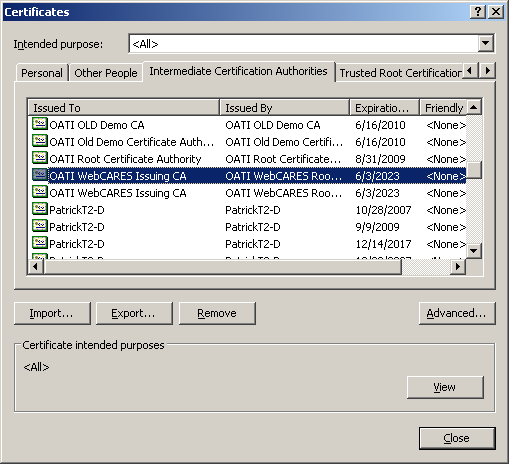The image size is (509, 464).
Task: Sort by the Friendly name column header
Action: (443, 108)
